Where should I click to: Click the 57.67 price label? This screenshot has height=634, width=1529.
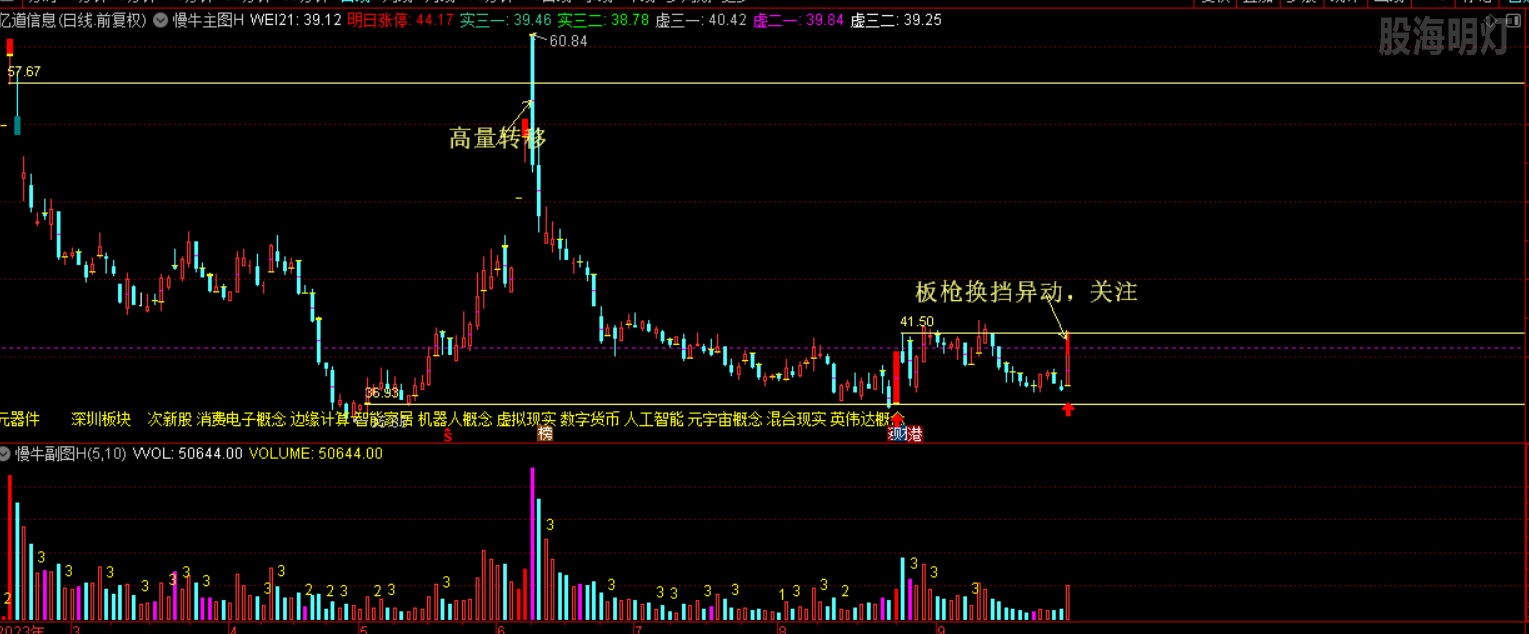24,72
